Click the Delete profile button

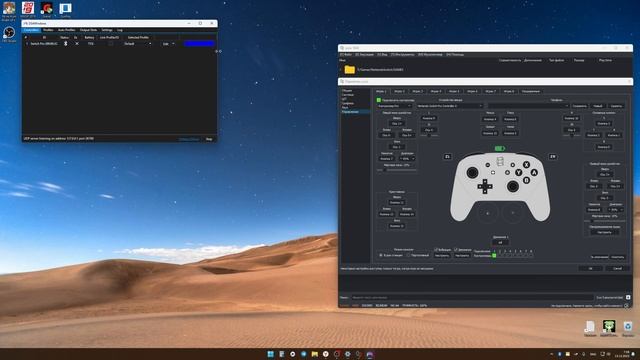click(x=616, y=106)
